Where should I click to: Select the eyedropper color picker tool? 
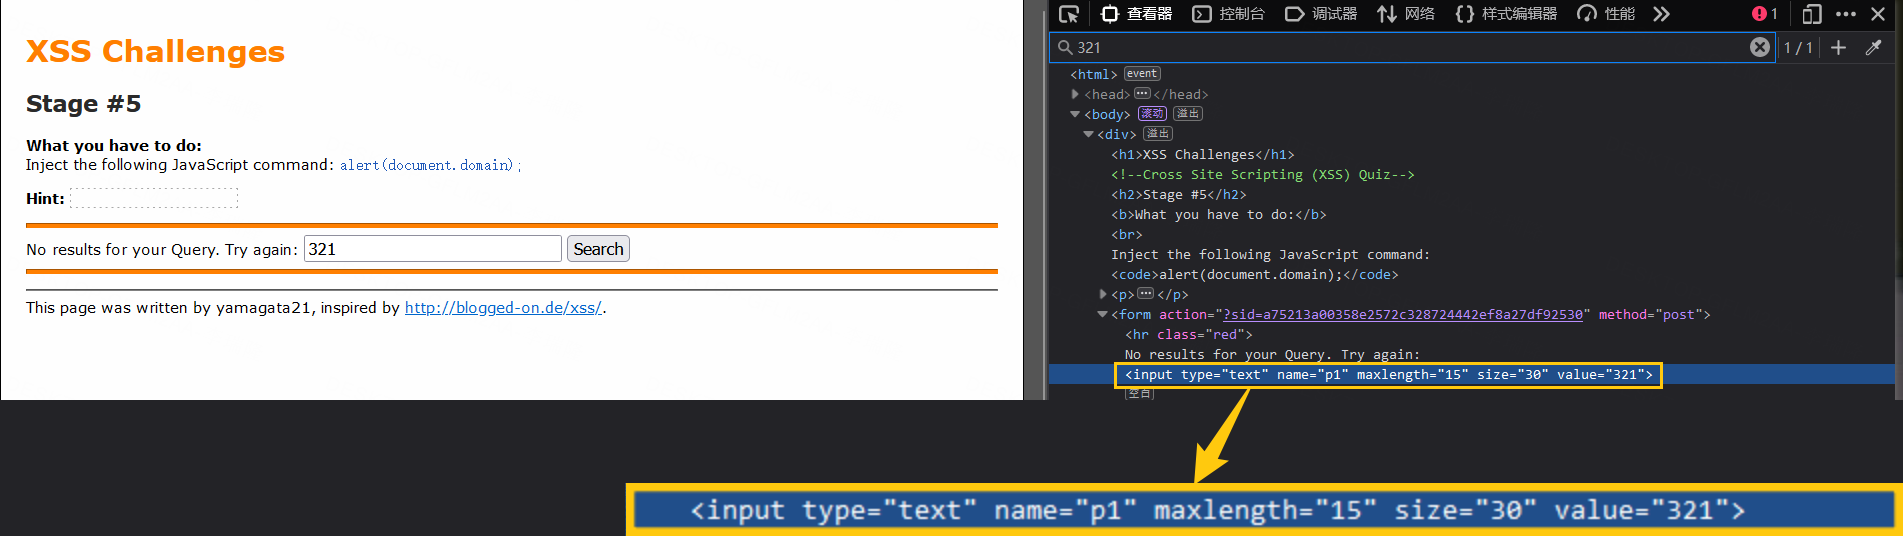[x=1874, y=47]
